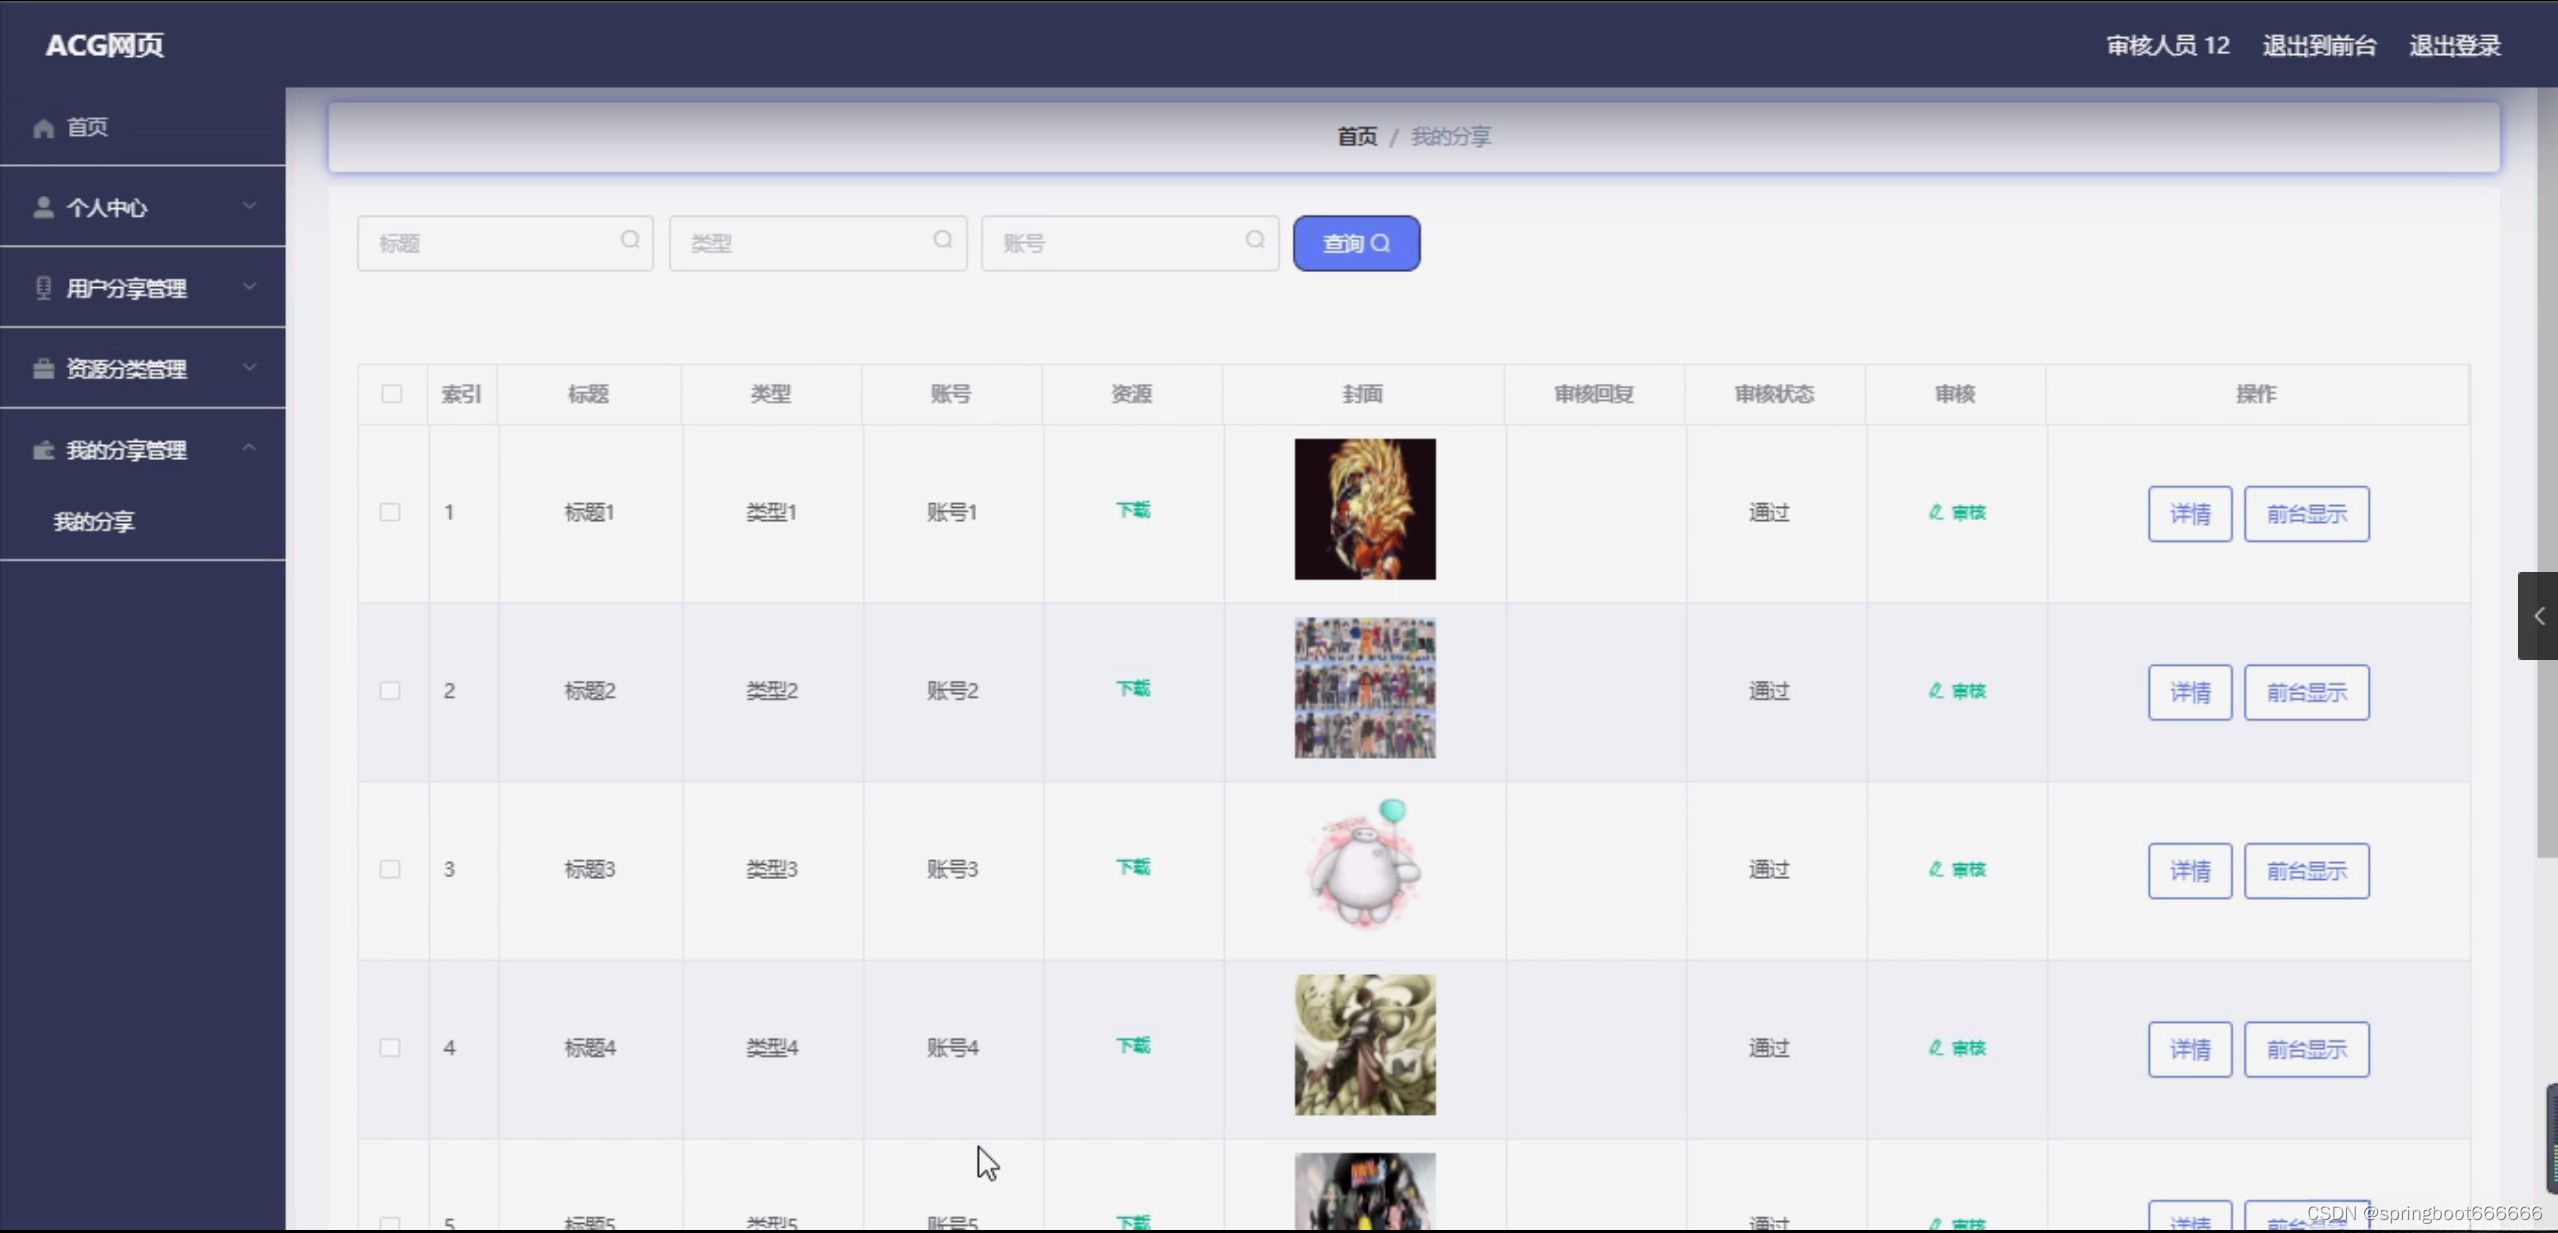Click the 审核状态 column header

tap(1774, 394)
